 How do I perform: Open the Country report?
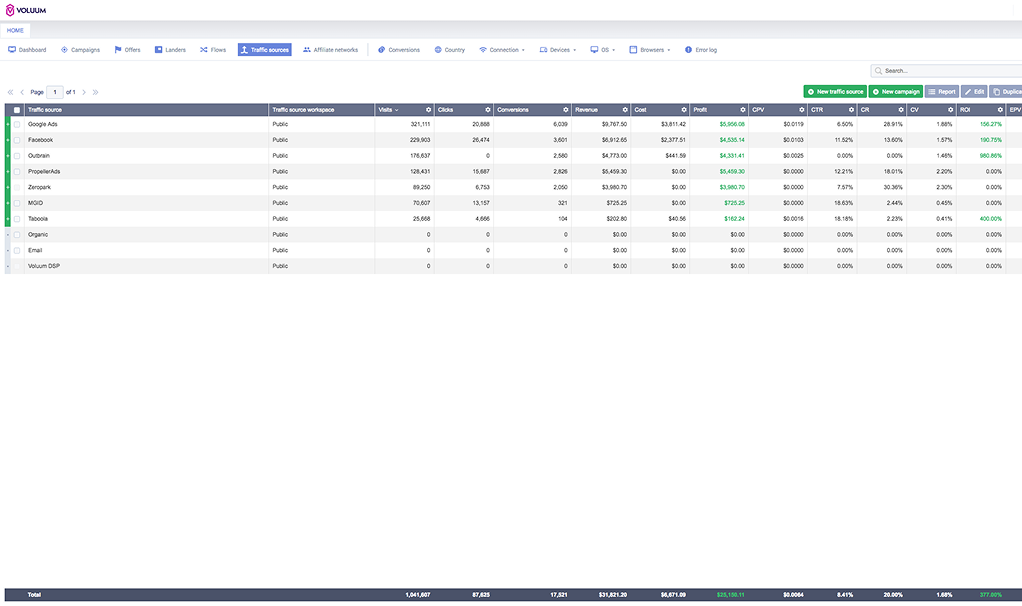450,50
